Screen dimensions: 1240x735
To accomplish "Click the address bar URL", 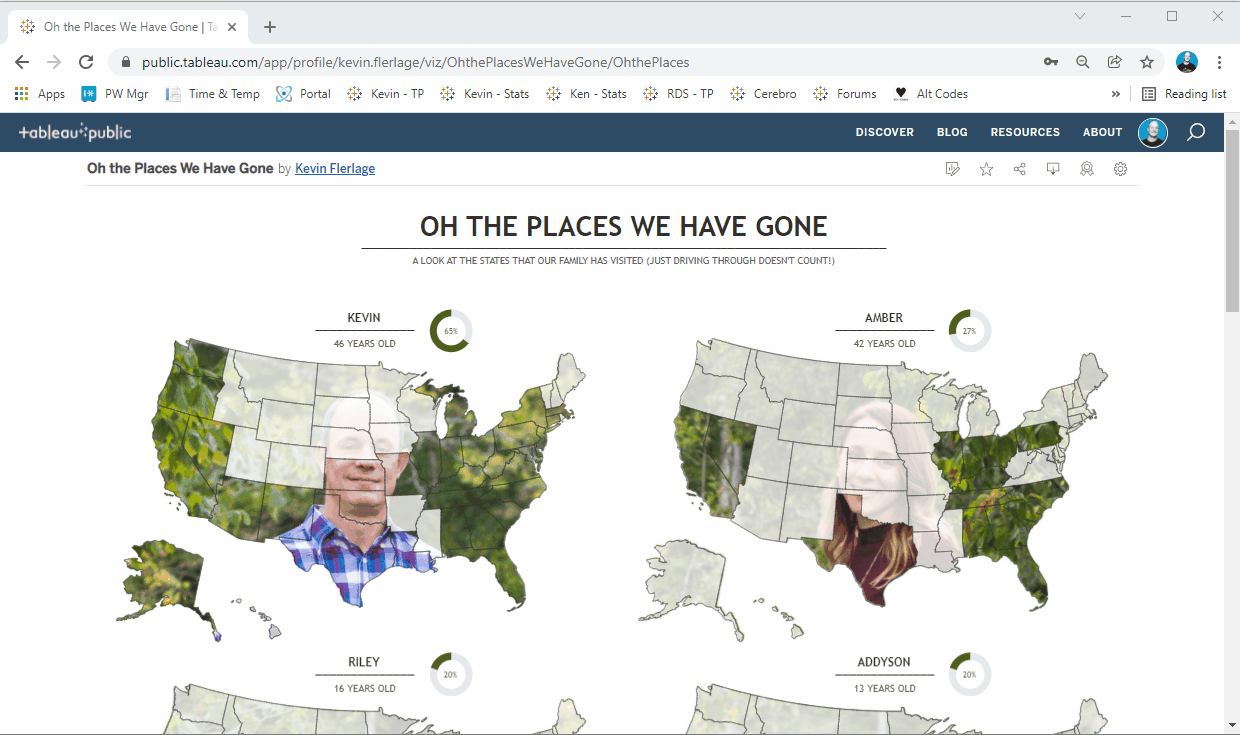I will (x=415, y=62).
